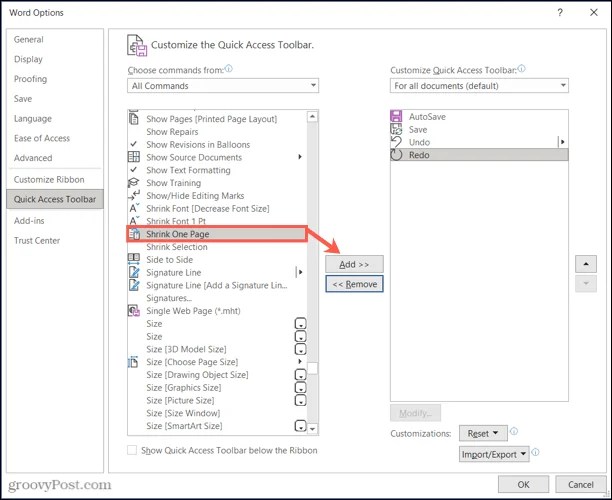Expand the Show Source Documents submenu arrow
Viewport: 612px width, 500px height.
point(300,157)
